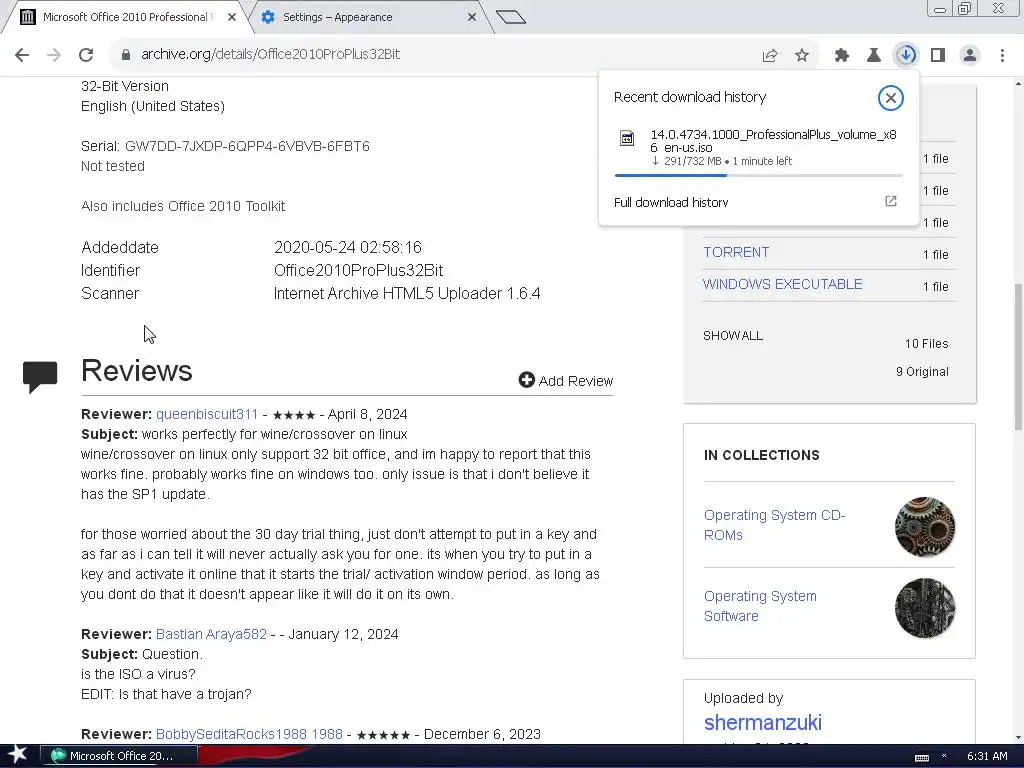Go back to the previous page
The width and height of the screenshot is (1024, 768).
click(x=22, y=55)
